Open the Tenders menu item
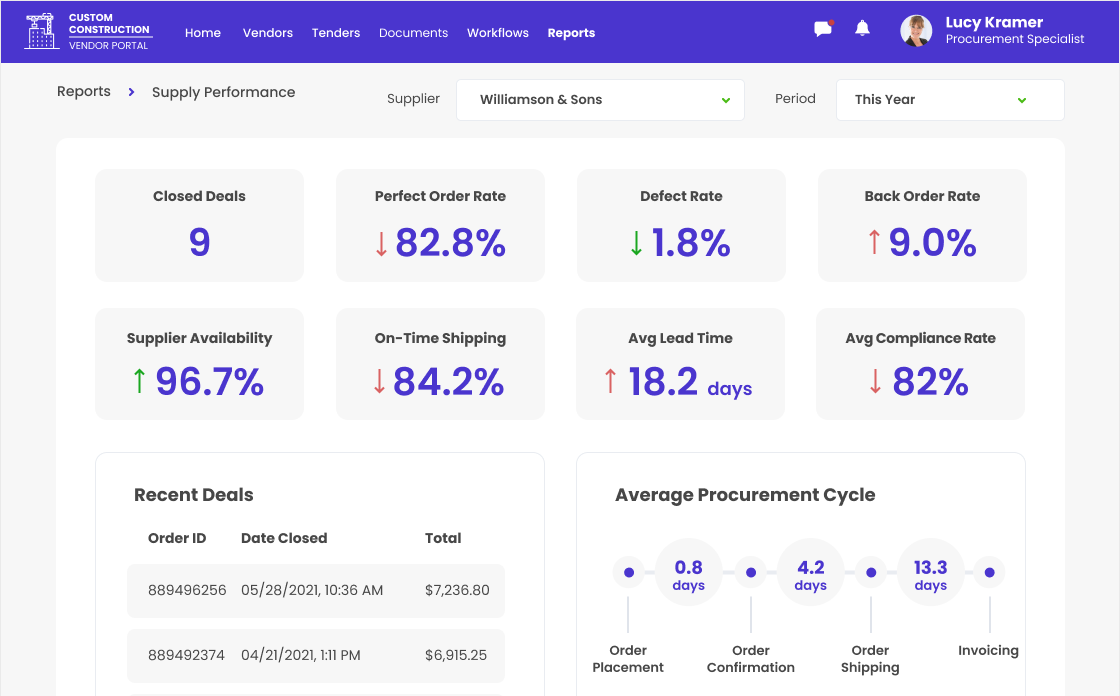The width and height of the screenshot is (1120, 696). tap(336, 33)
